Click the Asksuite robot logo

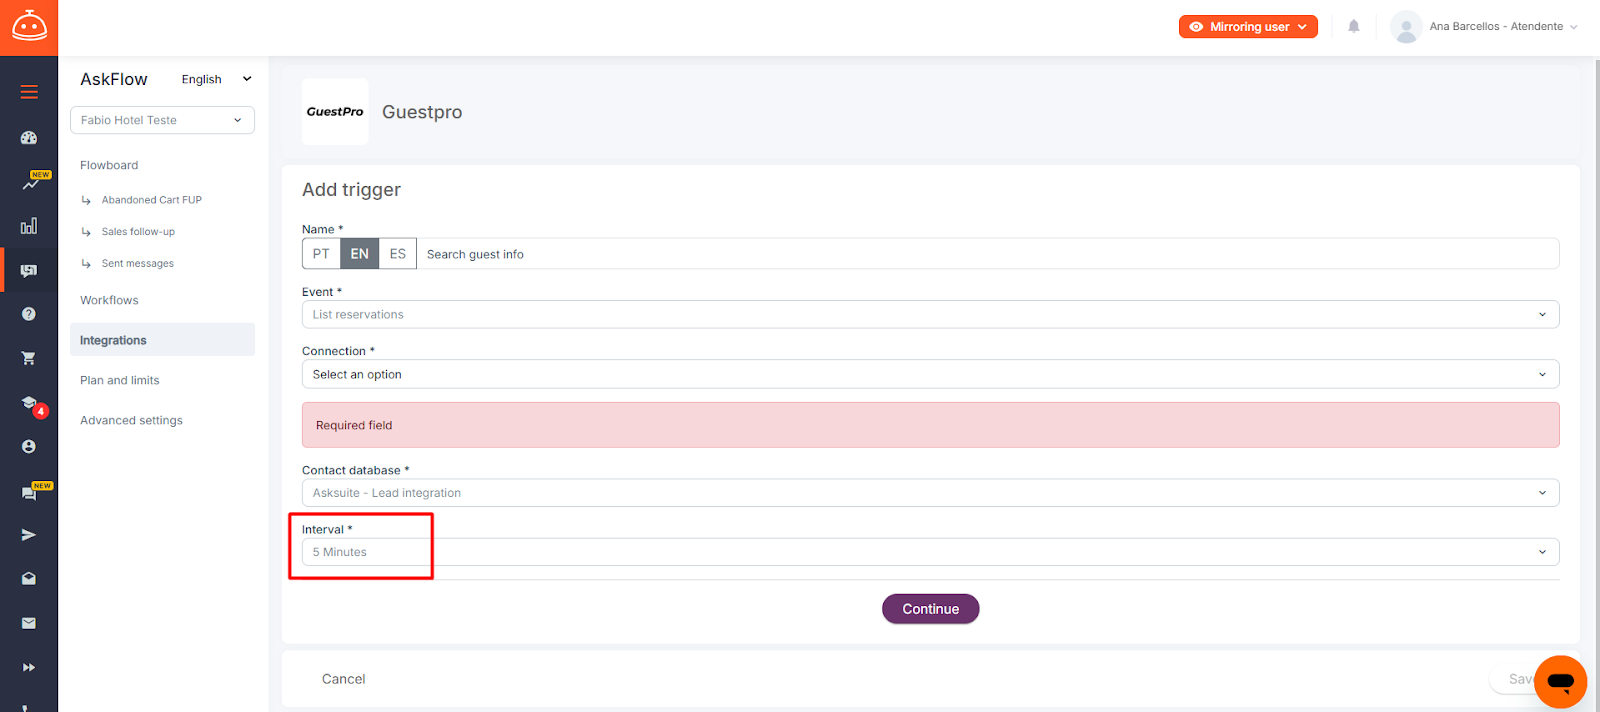coord(29,27)
